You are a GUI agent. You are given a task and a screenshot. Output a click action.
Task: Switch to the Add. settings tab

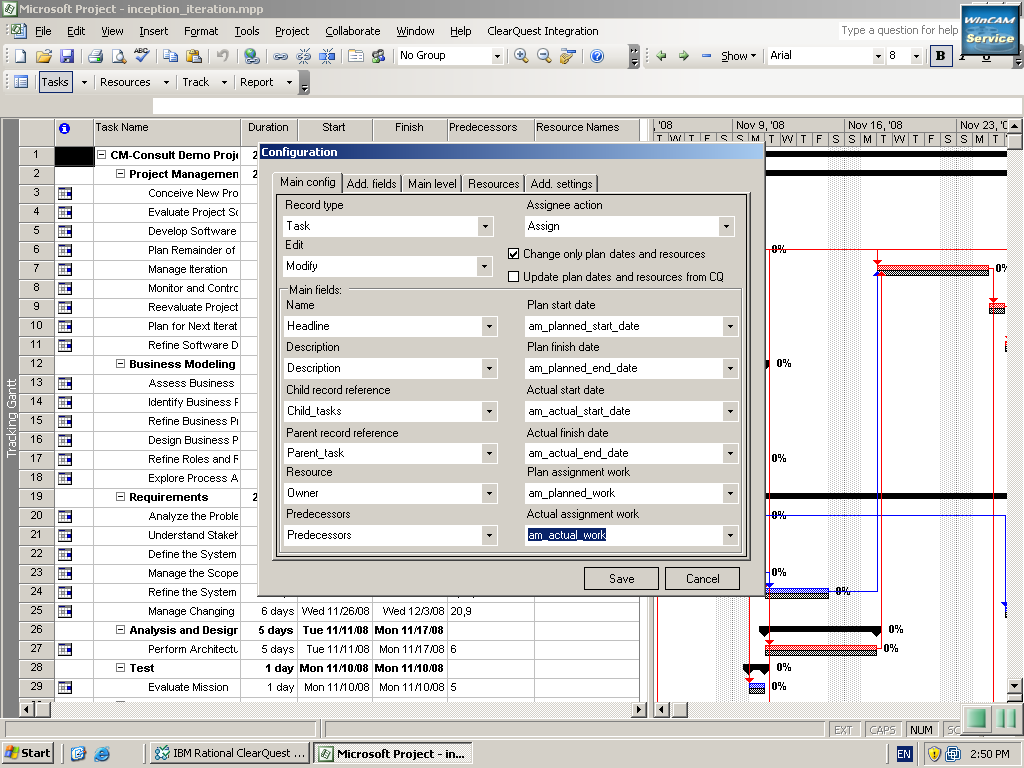click(561, 184)
